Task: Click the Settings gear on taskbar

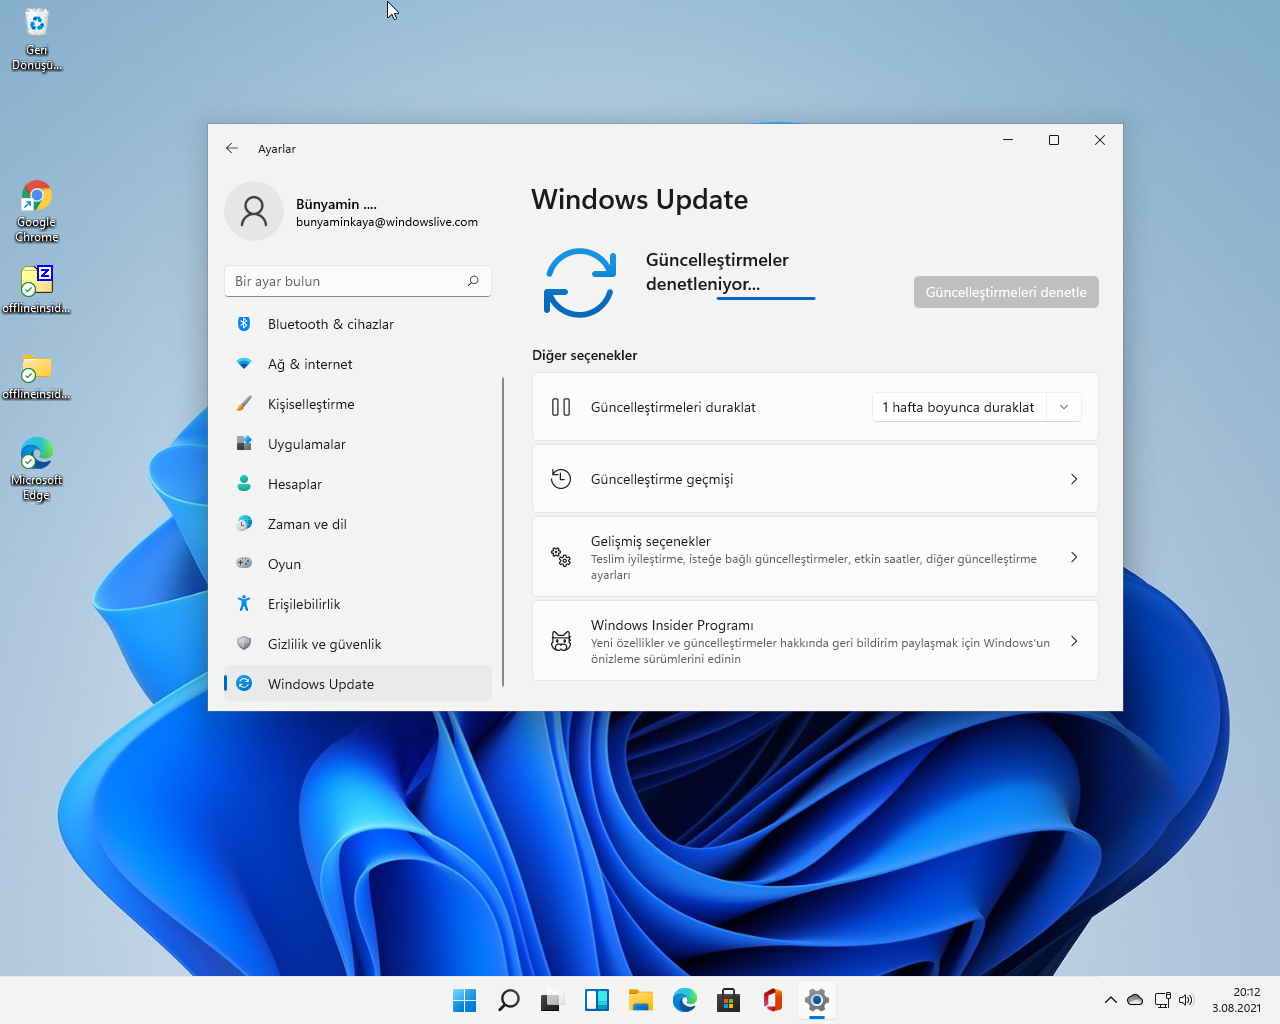Action: click(817, 1000)
